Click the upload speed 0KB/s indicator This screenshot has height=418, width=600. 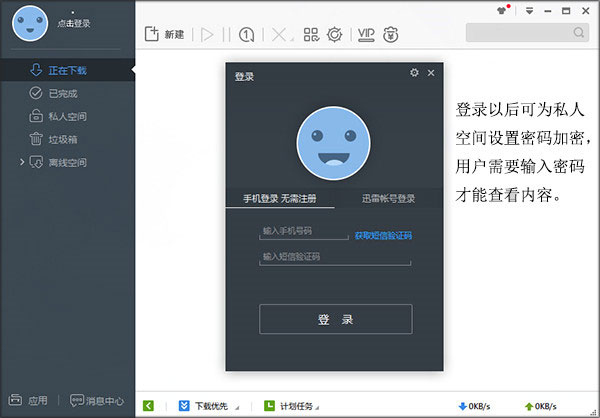[541, 406]
